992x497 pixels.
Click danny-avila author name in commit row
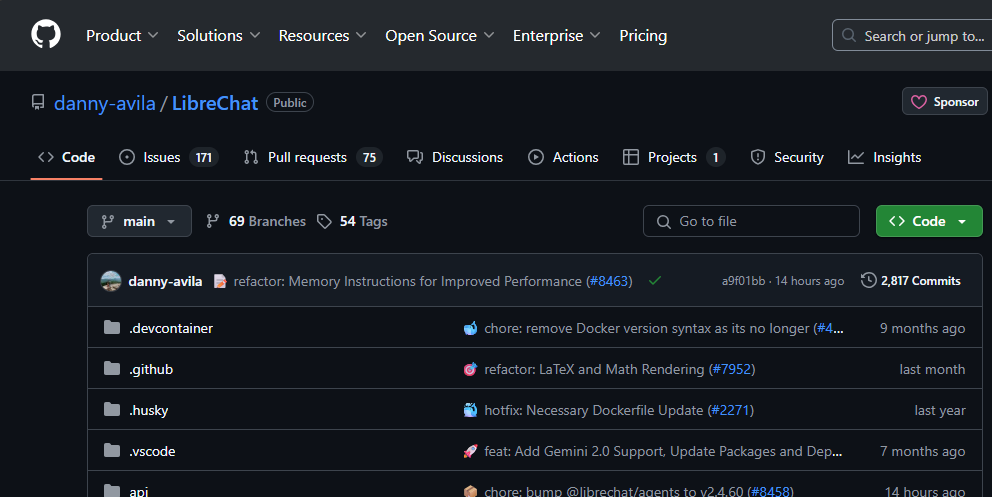pos(165,281)
